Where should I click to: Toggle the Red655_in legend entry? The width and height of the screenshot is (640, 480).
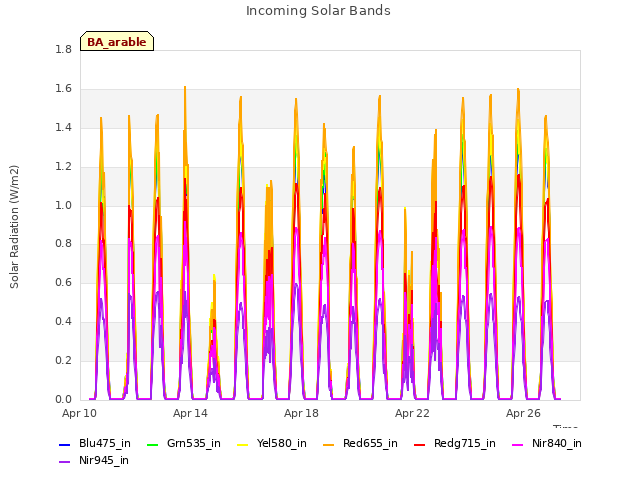coord(360,444)
